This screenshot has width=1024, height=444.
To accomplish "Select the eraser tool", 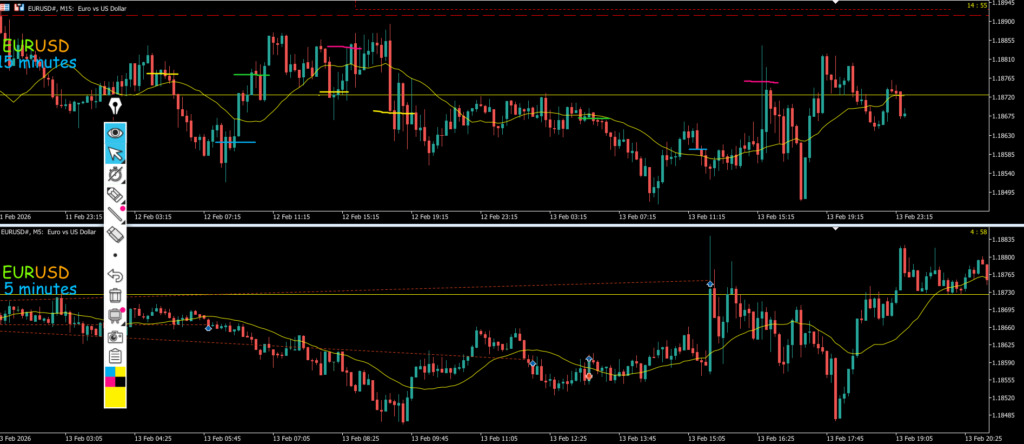I will coord(116,234).
